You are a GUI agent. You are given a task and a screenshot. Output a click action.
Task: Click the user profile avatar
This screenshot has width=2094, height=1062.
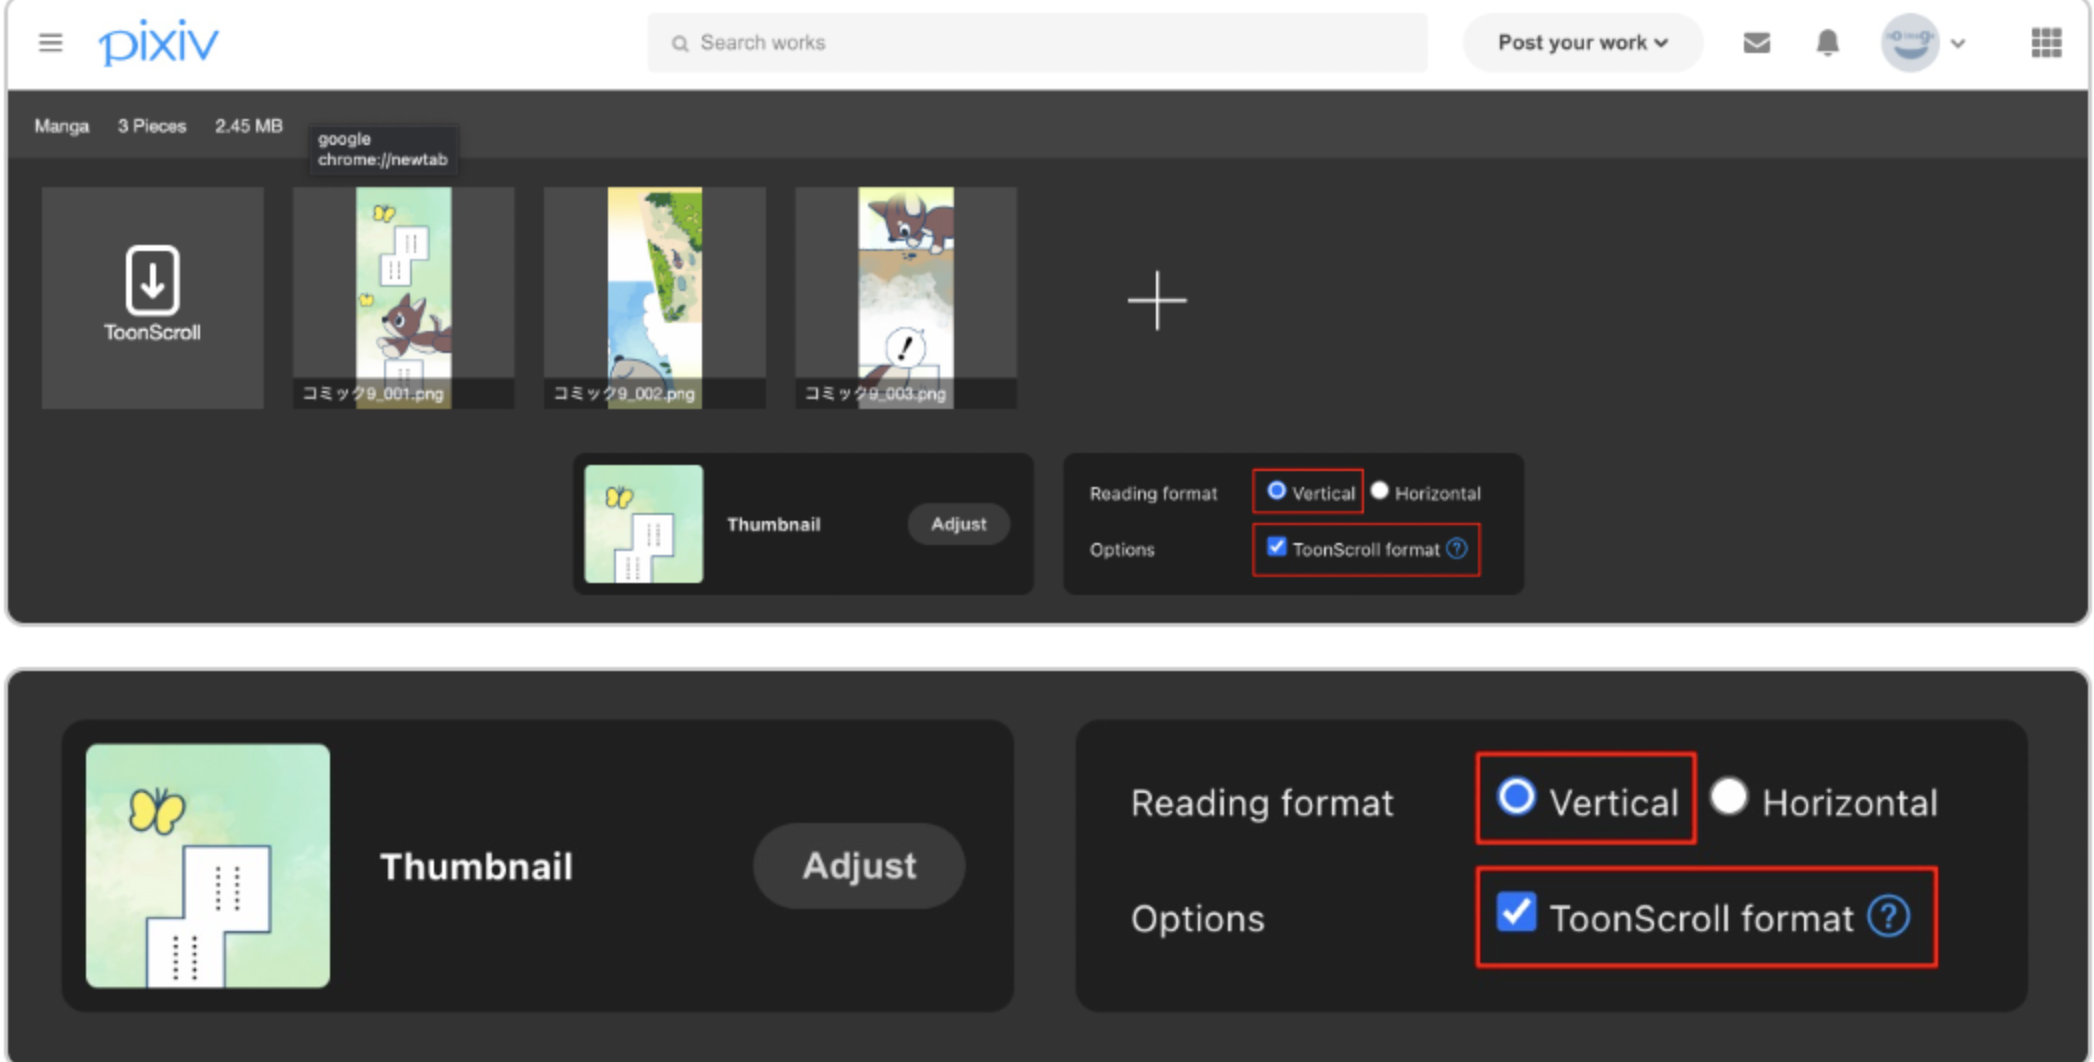click(x=1909, y=43)
